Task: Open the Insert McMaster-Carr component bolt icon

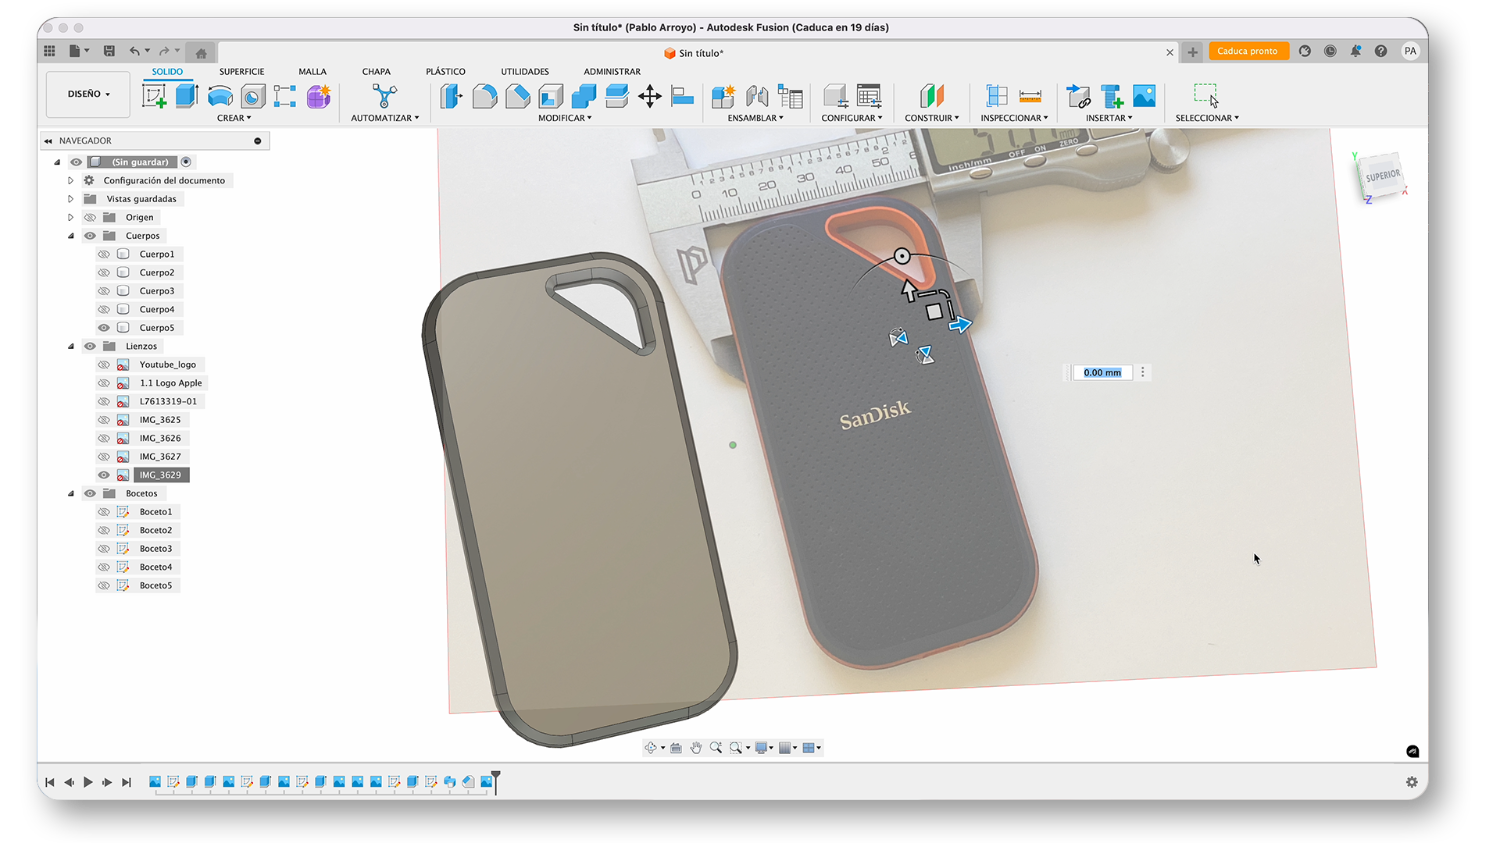Action: tap(1111, 96)
